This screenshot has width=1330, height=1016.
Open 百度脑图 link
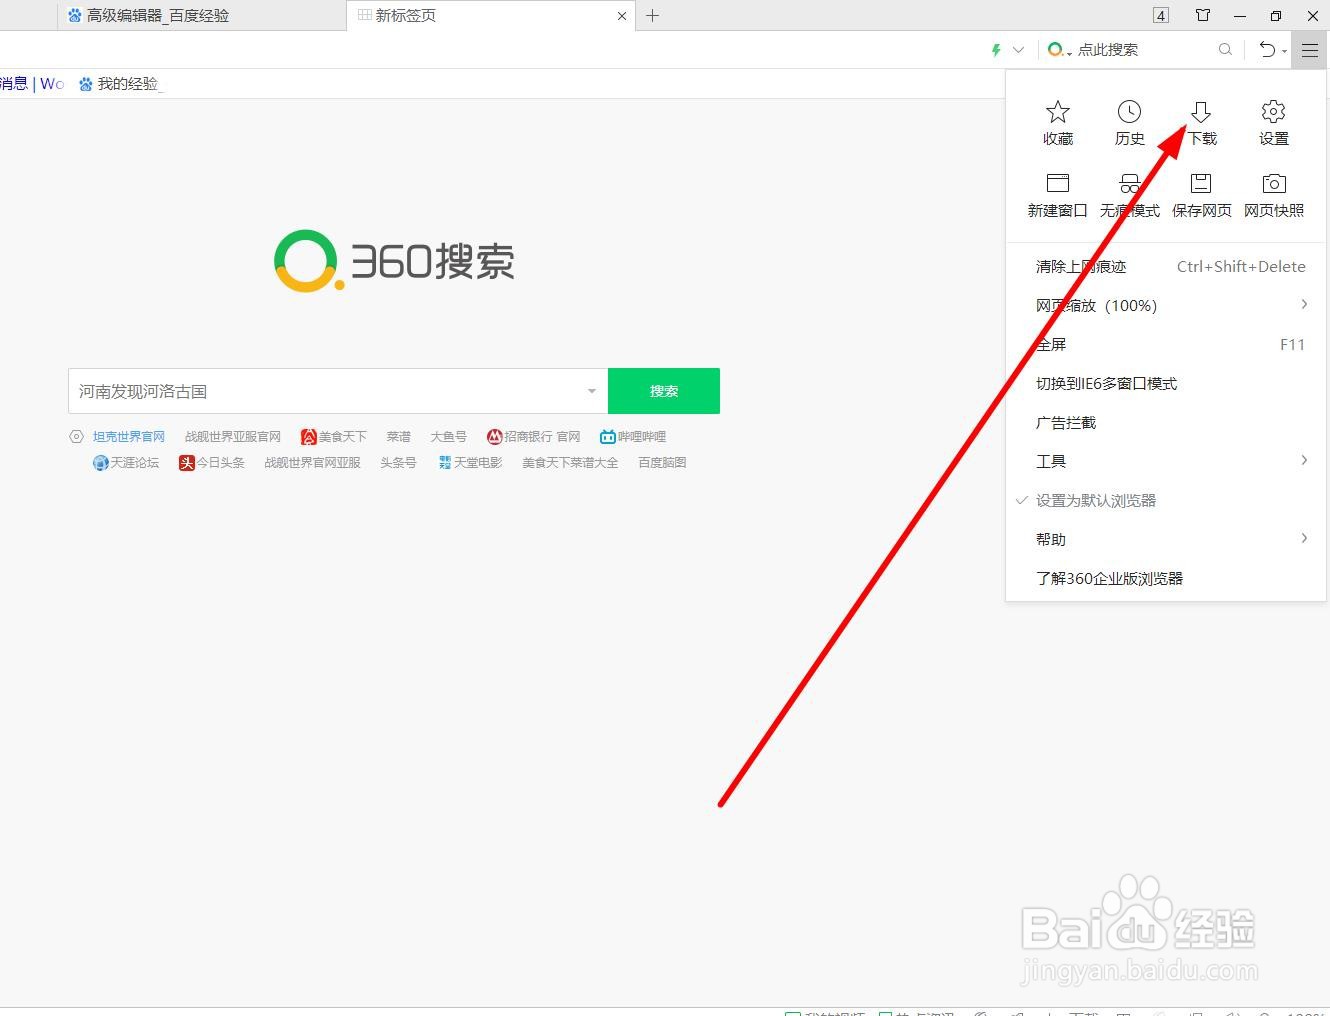[x=662, y=463]
